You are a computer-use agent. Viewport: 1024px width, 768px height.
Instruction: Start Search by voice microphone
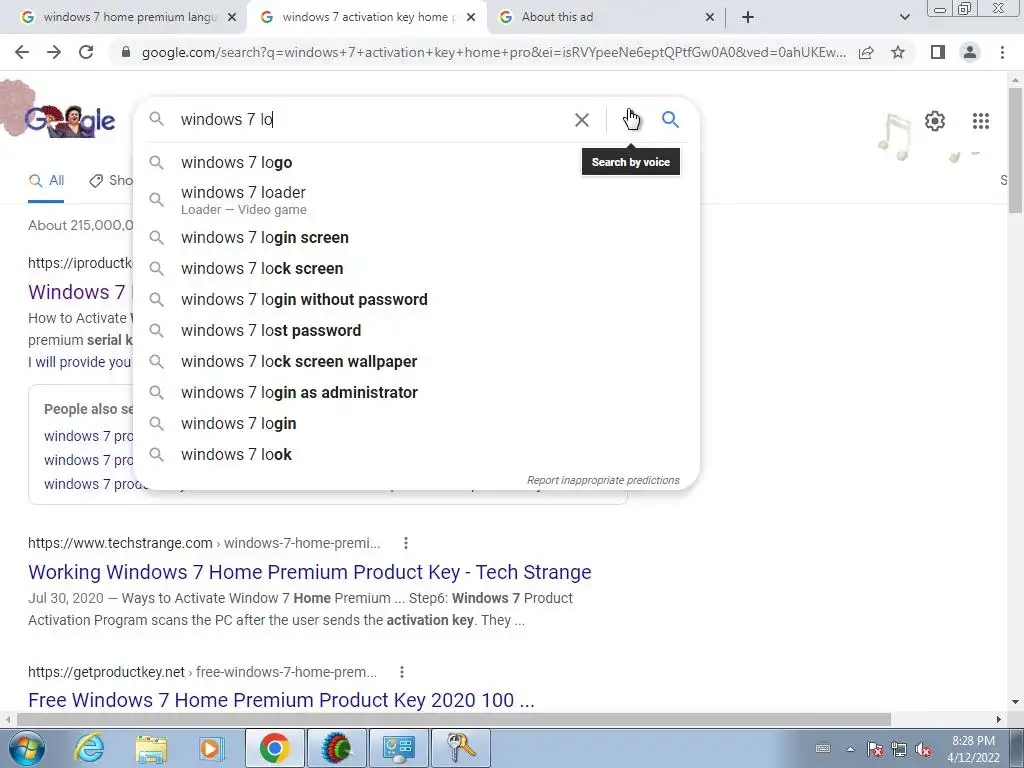pyautogui.click(x=631, y=120)
